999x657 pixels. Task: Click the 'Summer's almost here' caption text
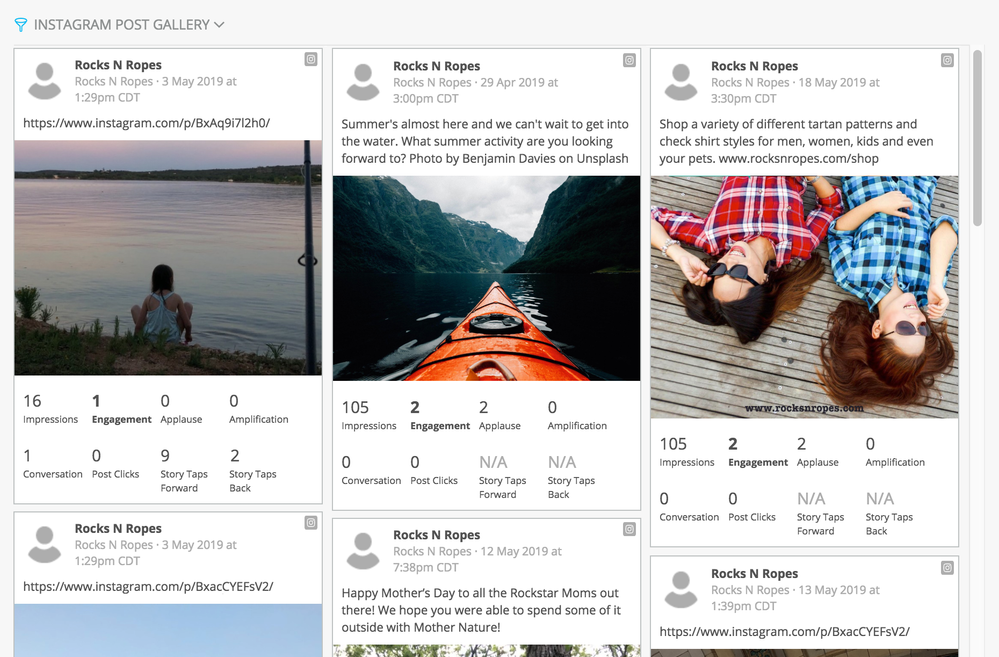coord(485,141)
